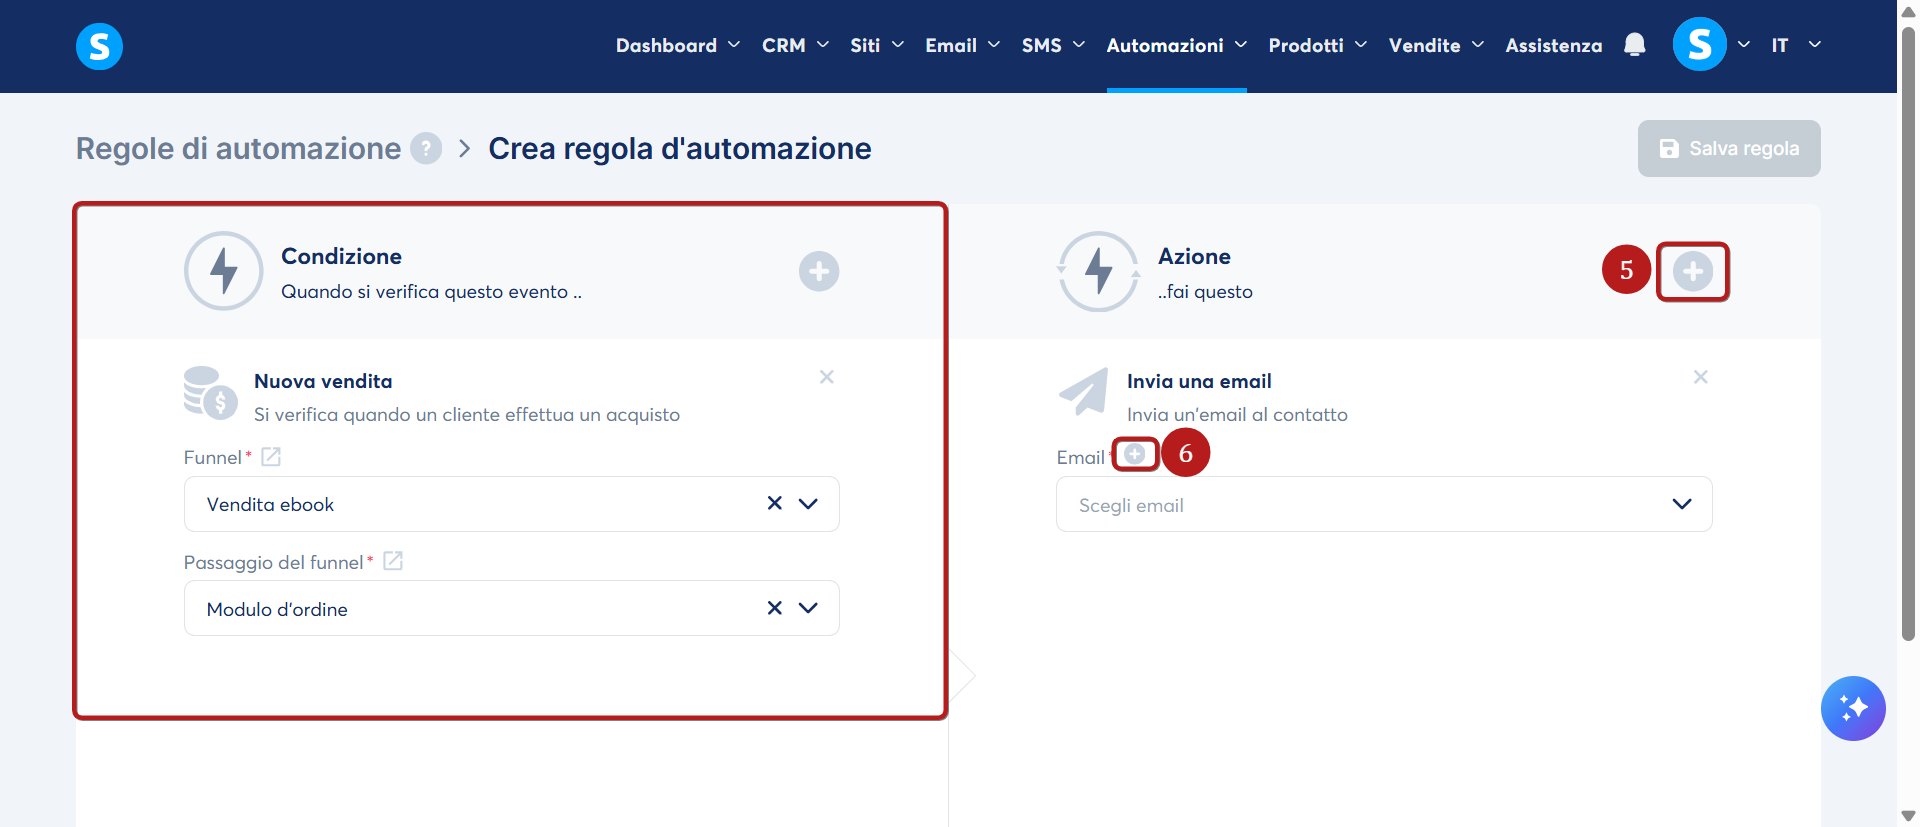This screenshot has width=1920, height=827.
Task: Remove the Nuova vendita condition
Action: 826,377
